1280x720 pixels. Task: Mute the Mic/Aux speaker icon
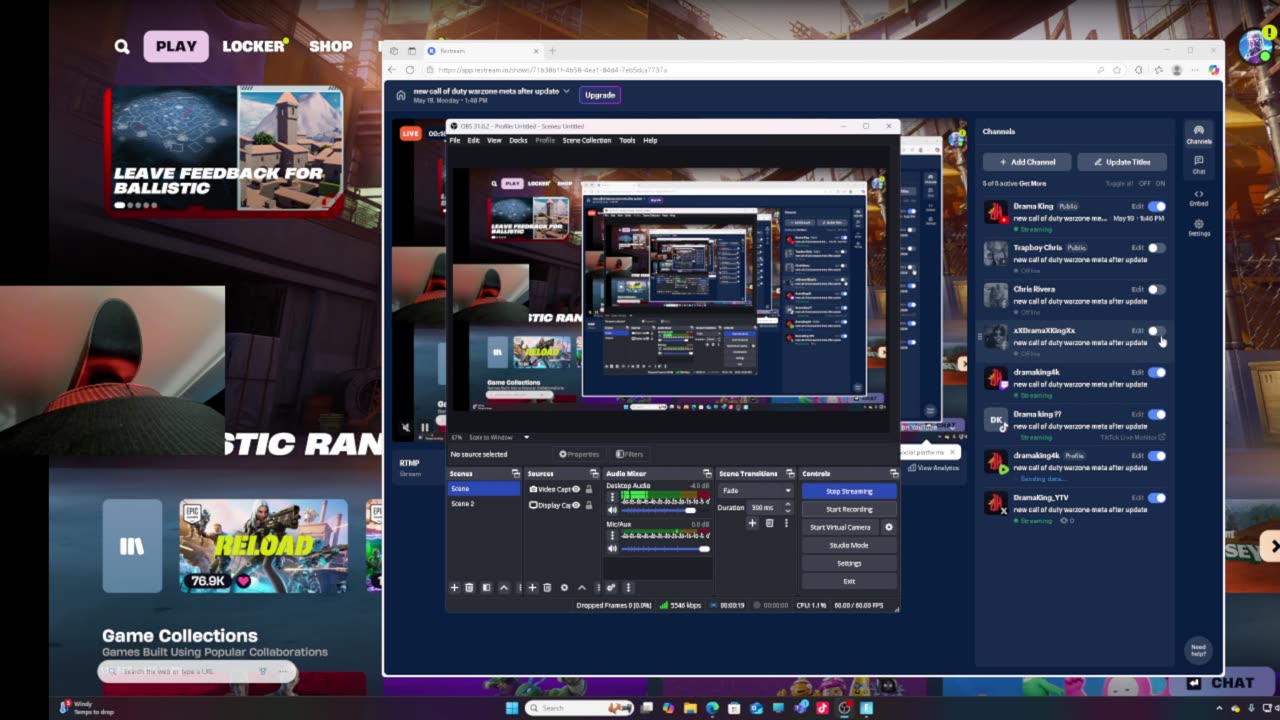coord(612,549)
